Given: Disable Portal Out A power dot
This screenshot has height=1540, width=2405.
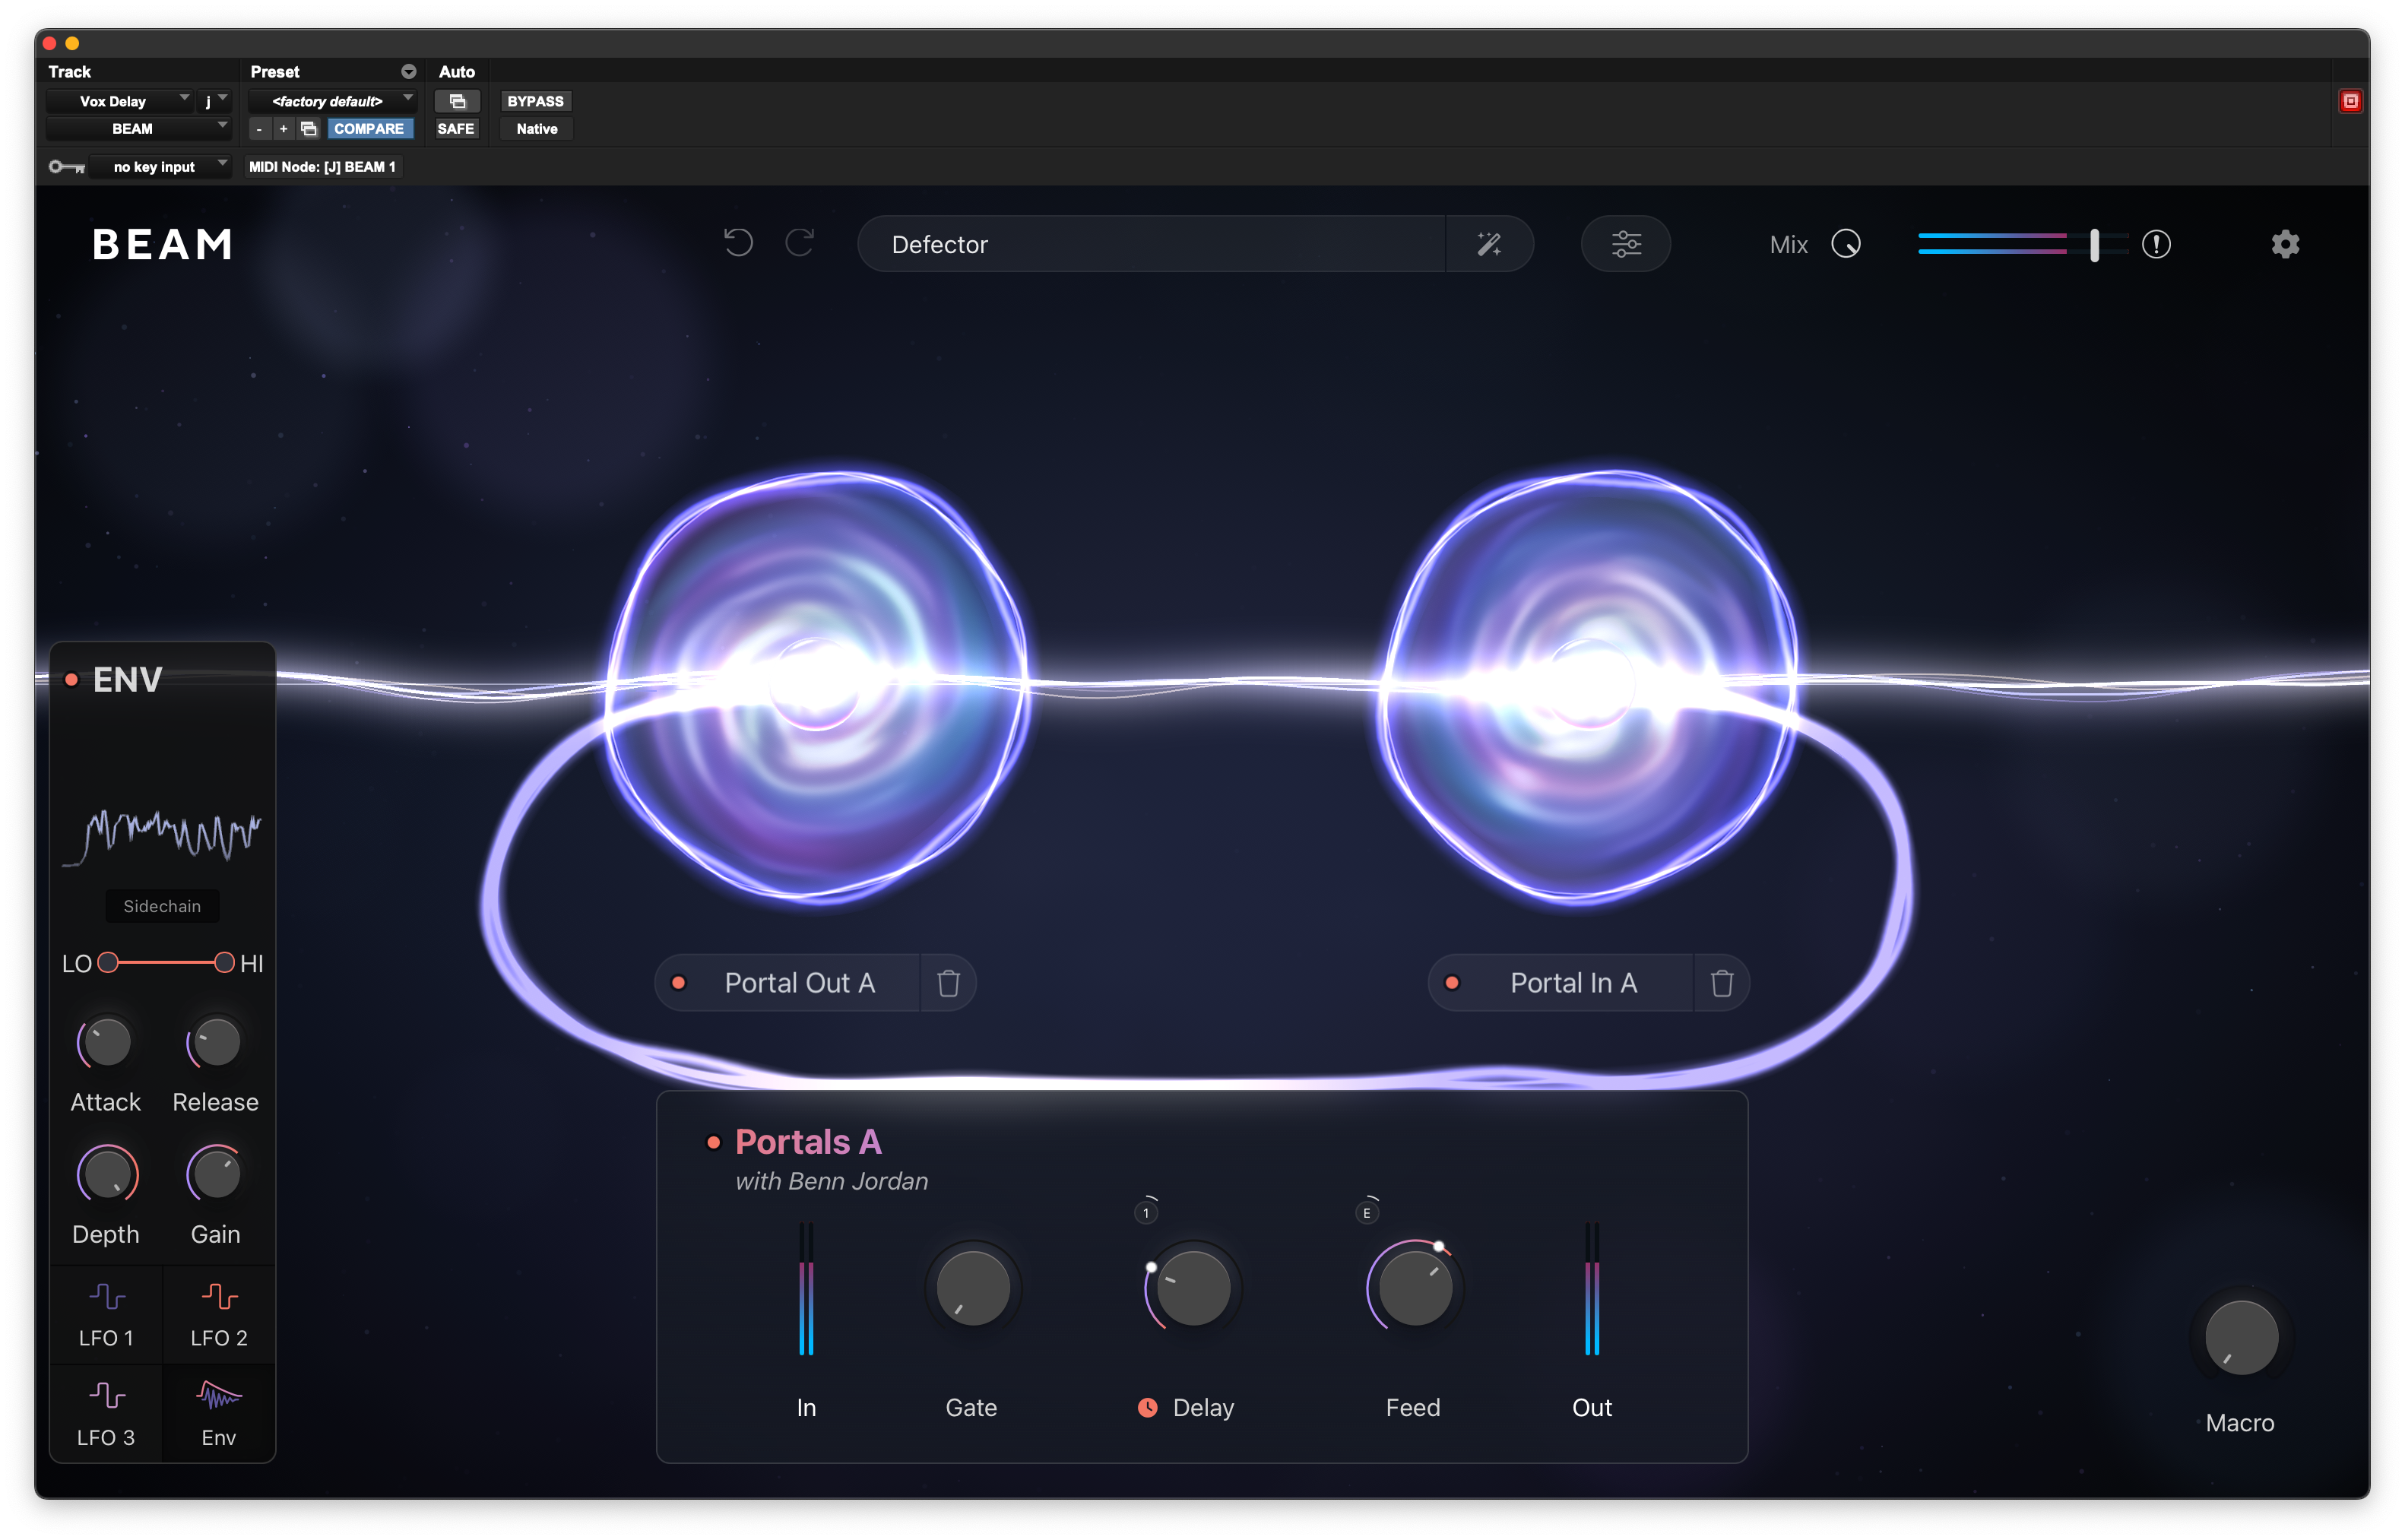Looking at the screenshot, I should [x=679, y=983].
